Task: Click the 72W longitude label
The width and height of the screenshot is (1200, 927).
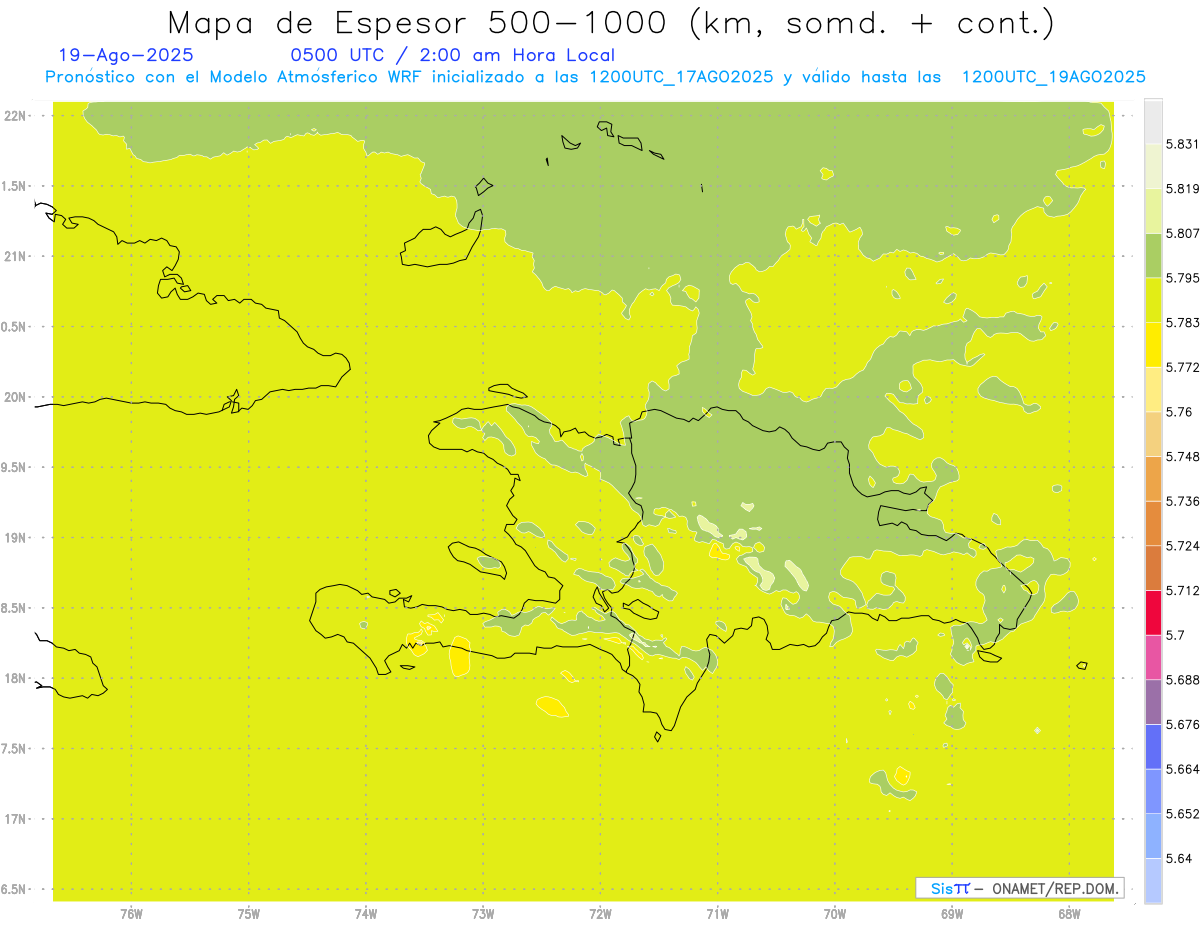Action: click(600, 914)
